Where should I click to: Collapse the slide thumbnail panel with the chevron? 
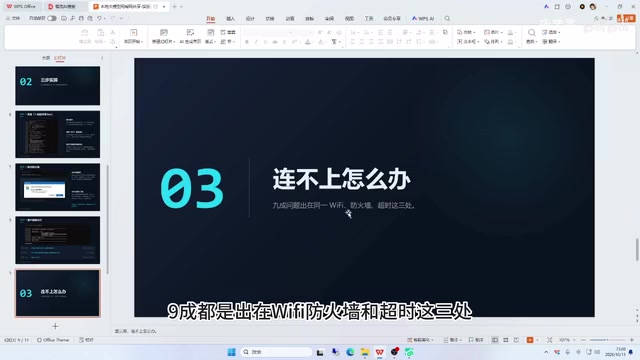[x=102, y=58]
